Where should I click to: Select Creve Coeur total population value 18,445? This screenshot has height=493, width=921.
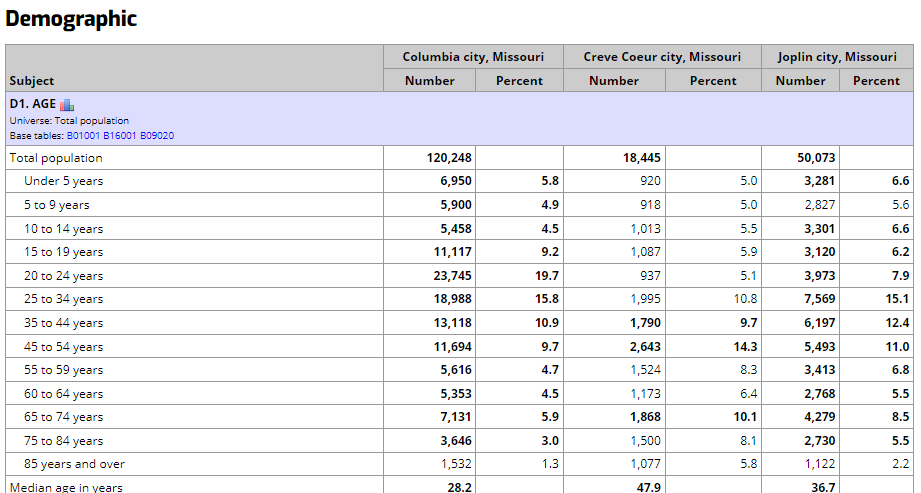tap(639, 158)
